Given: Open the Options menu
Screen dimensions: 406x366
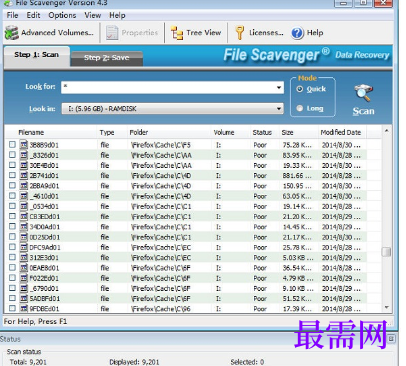Looking at the screenshot, I should tap(62, 15).
